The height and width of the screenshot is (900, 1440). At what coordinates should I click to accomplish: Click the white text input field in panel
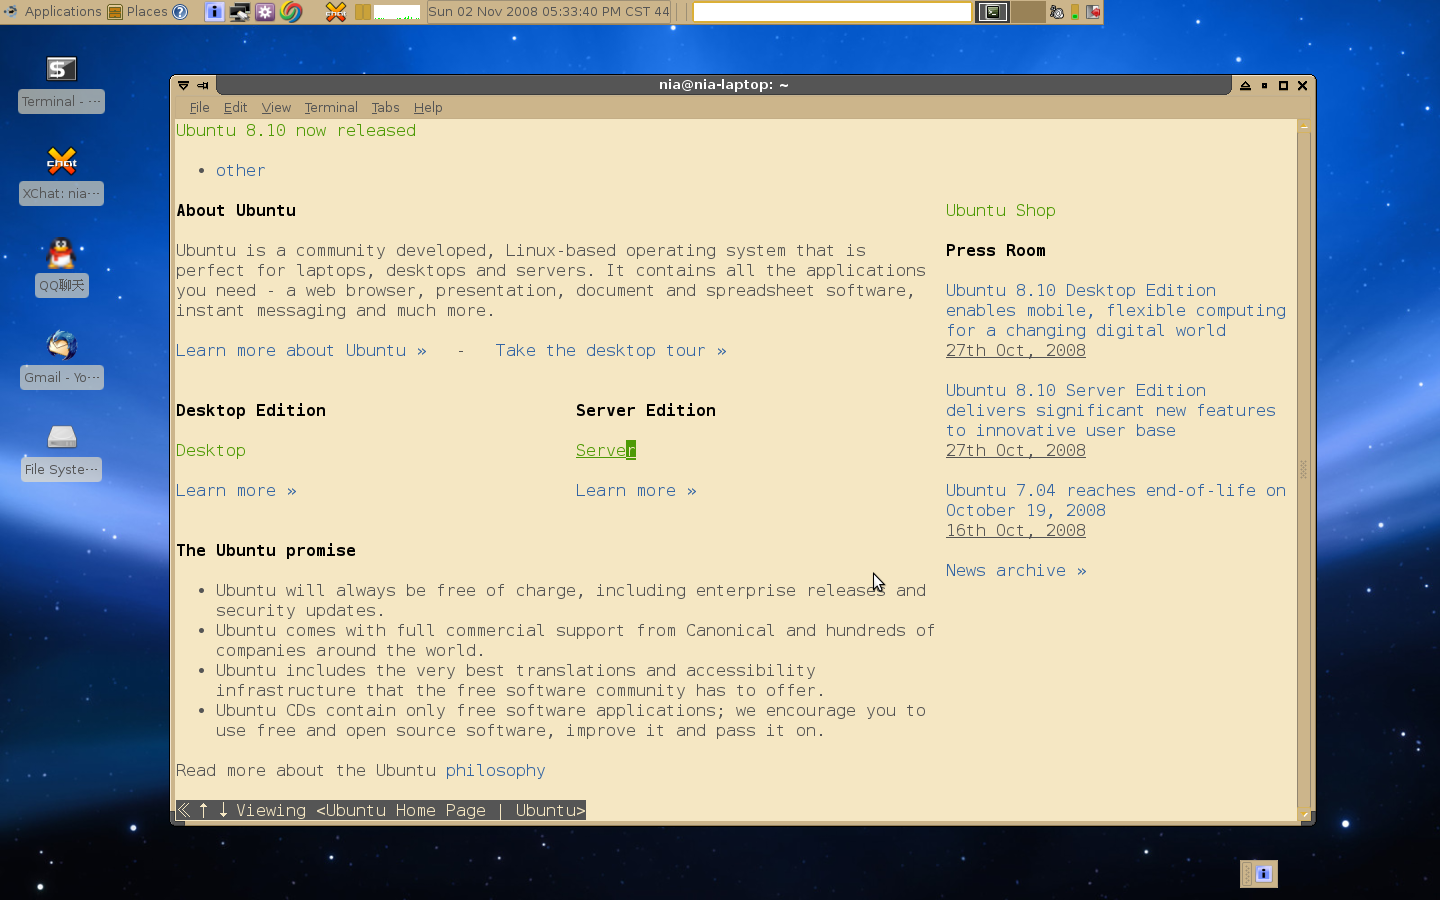pos(832,12)
